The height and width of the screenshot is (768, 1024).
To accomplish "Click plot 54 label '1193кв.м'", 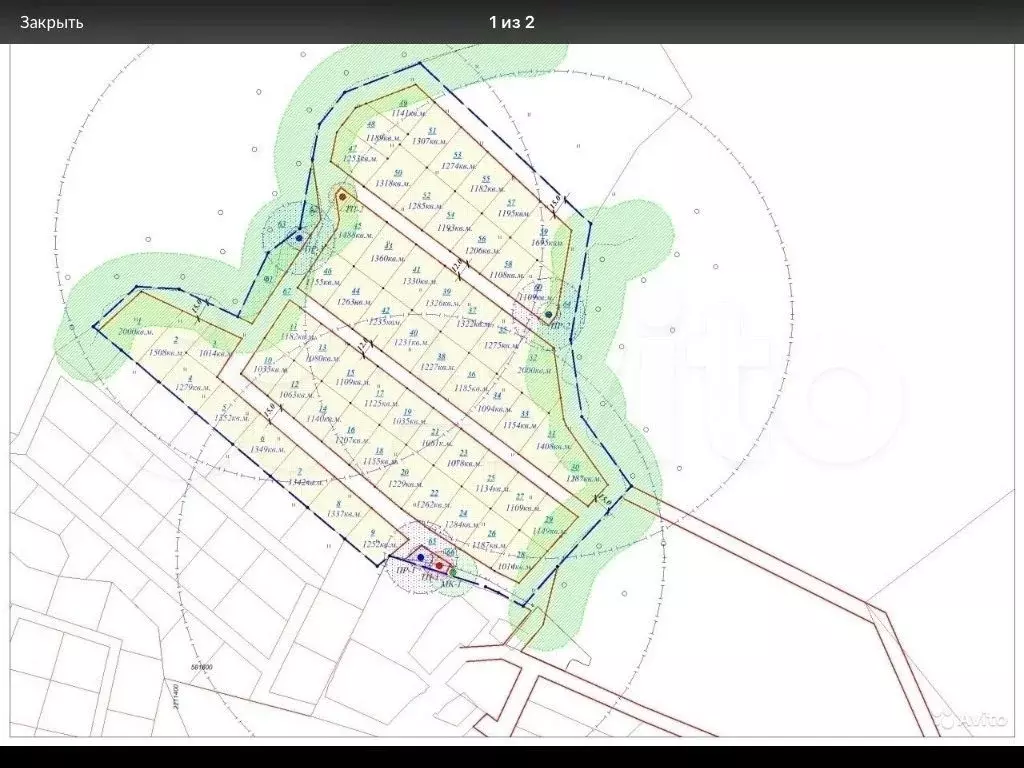I will point(455,228).
